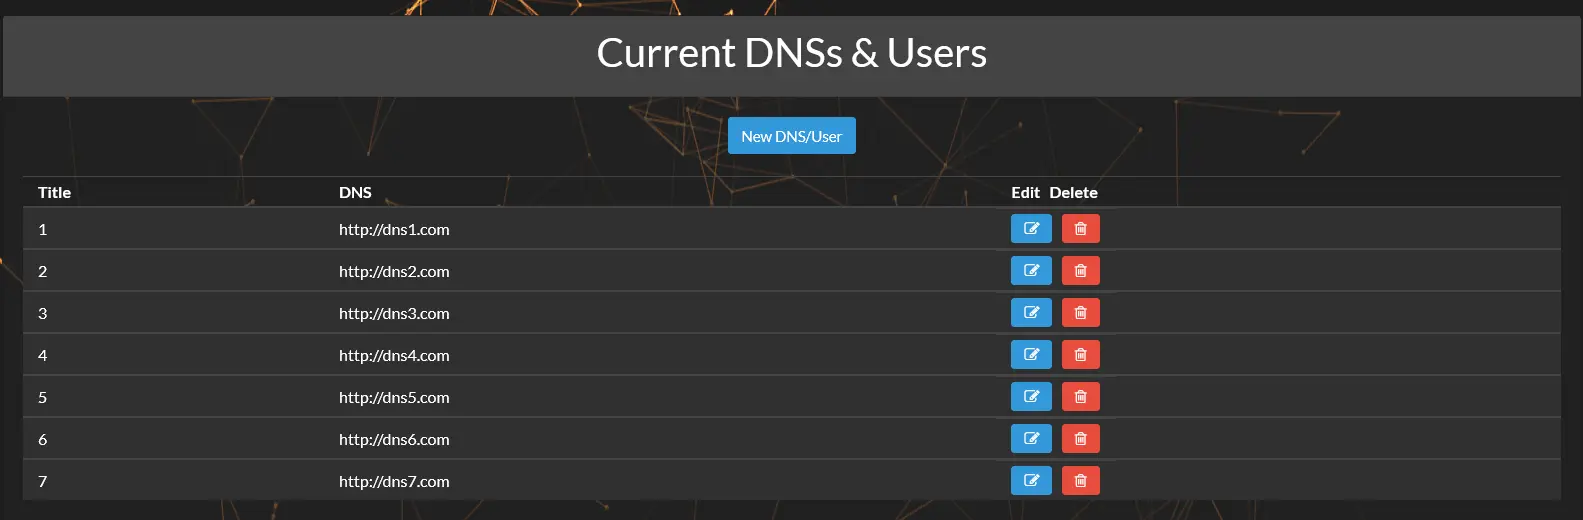Delete the dns2.com row

click(x=1080, y=271)
